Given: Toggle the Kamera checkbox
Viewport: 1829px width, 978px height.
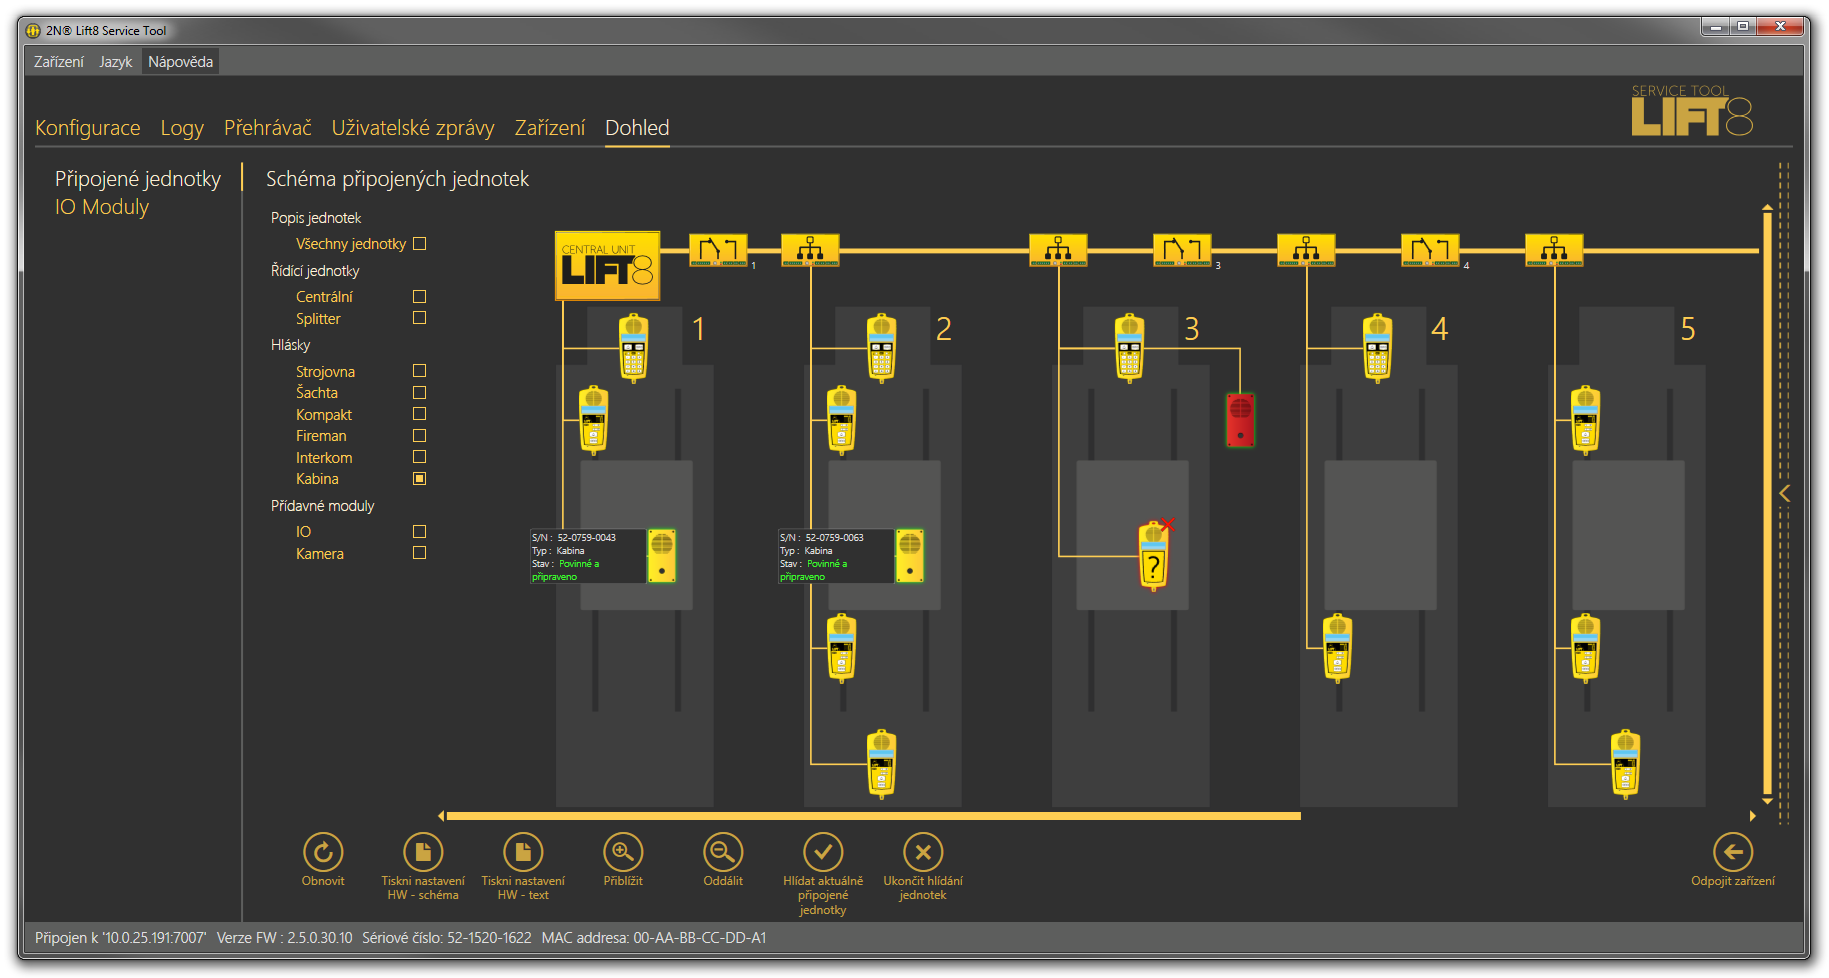Looking at the screenshot, I should pyautogui.click(x=420, y=553).
